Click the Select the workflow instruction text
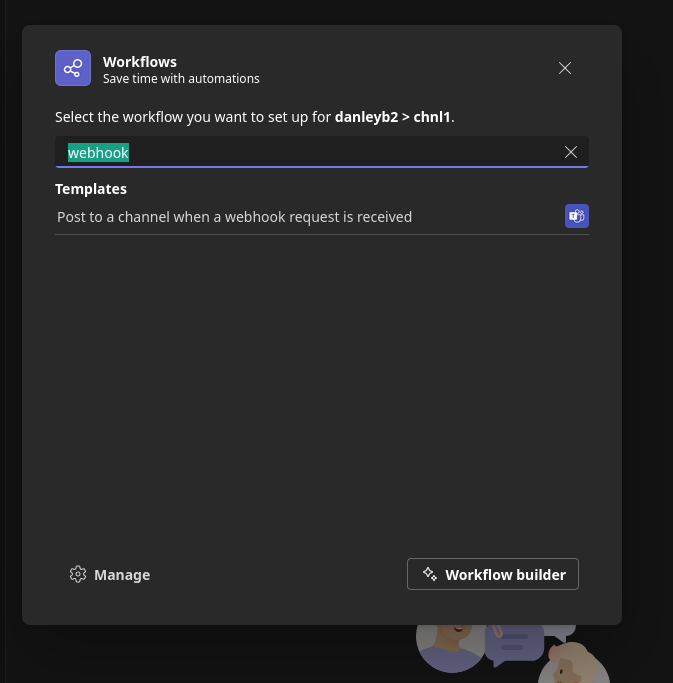The image size is (673, 683). 192,117
